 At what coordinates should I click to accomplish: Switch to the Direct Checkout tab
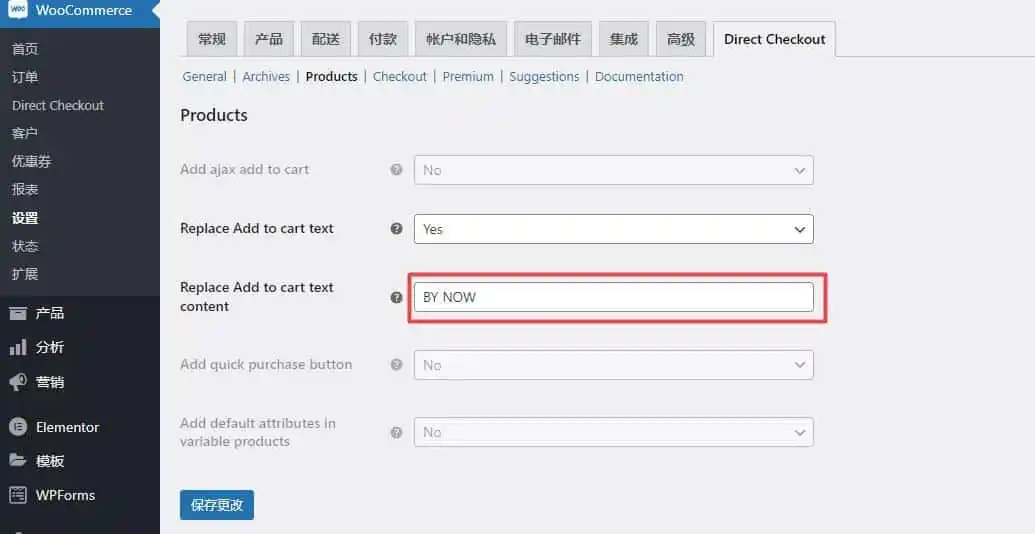(774, 39)
